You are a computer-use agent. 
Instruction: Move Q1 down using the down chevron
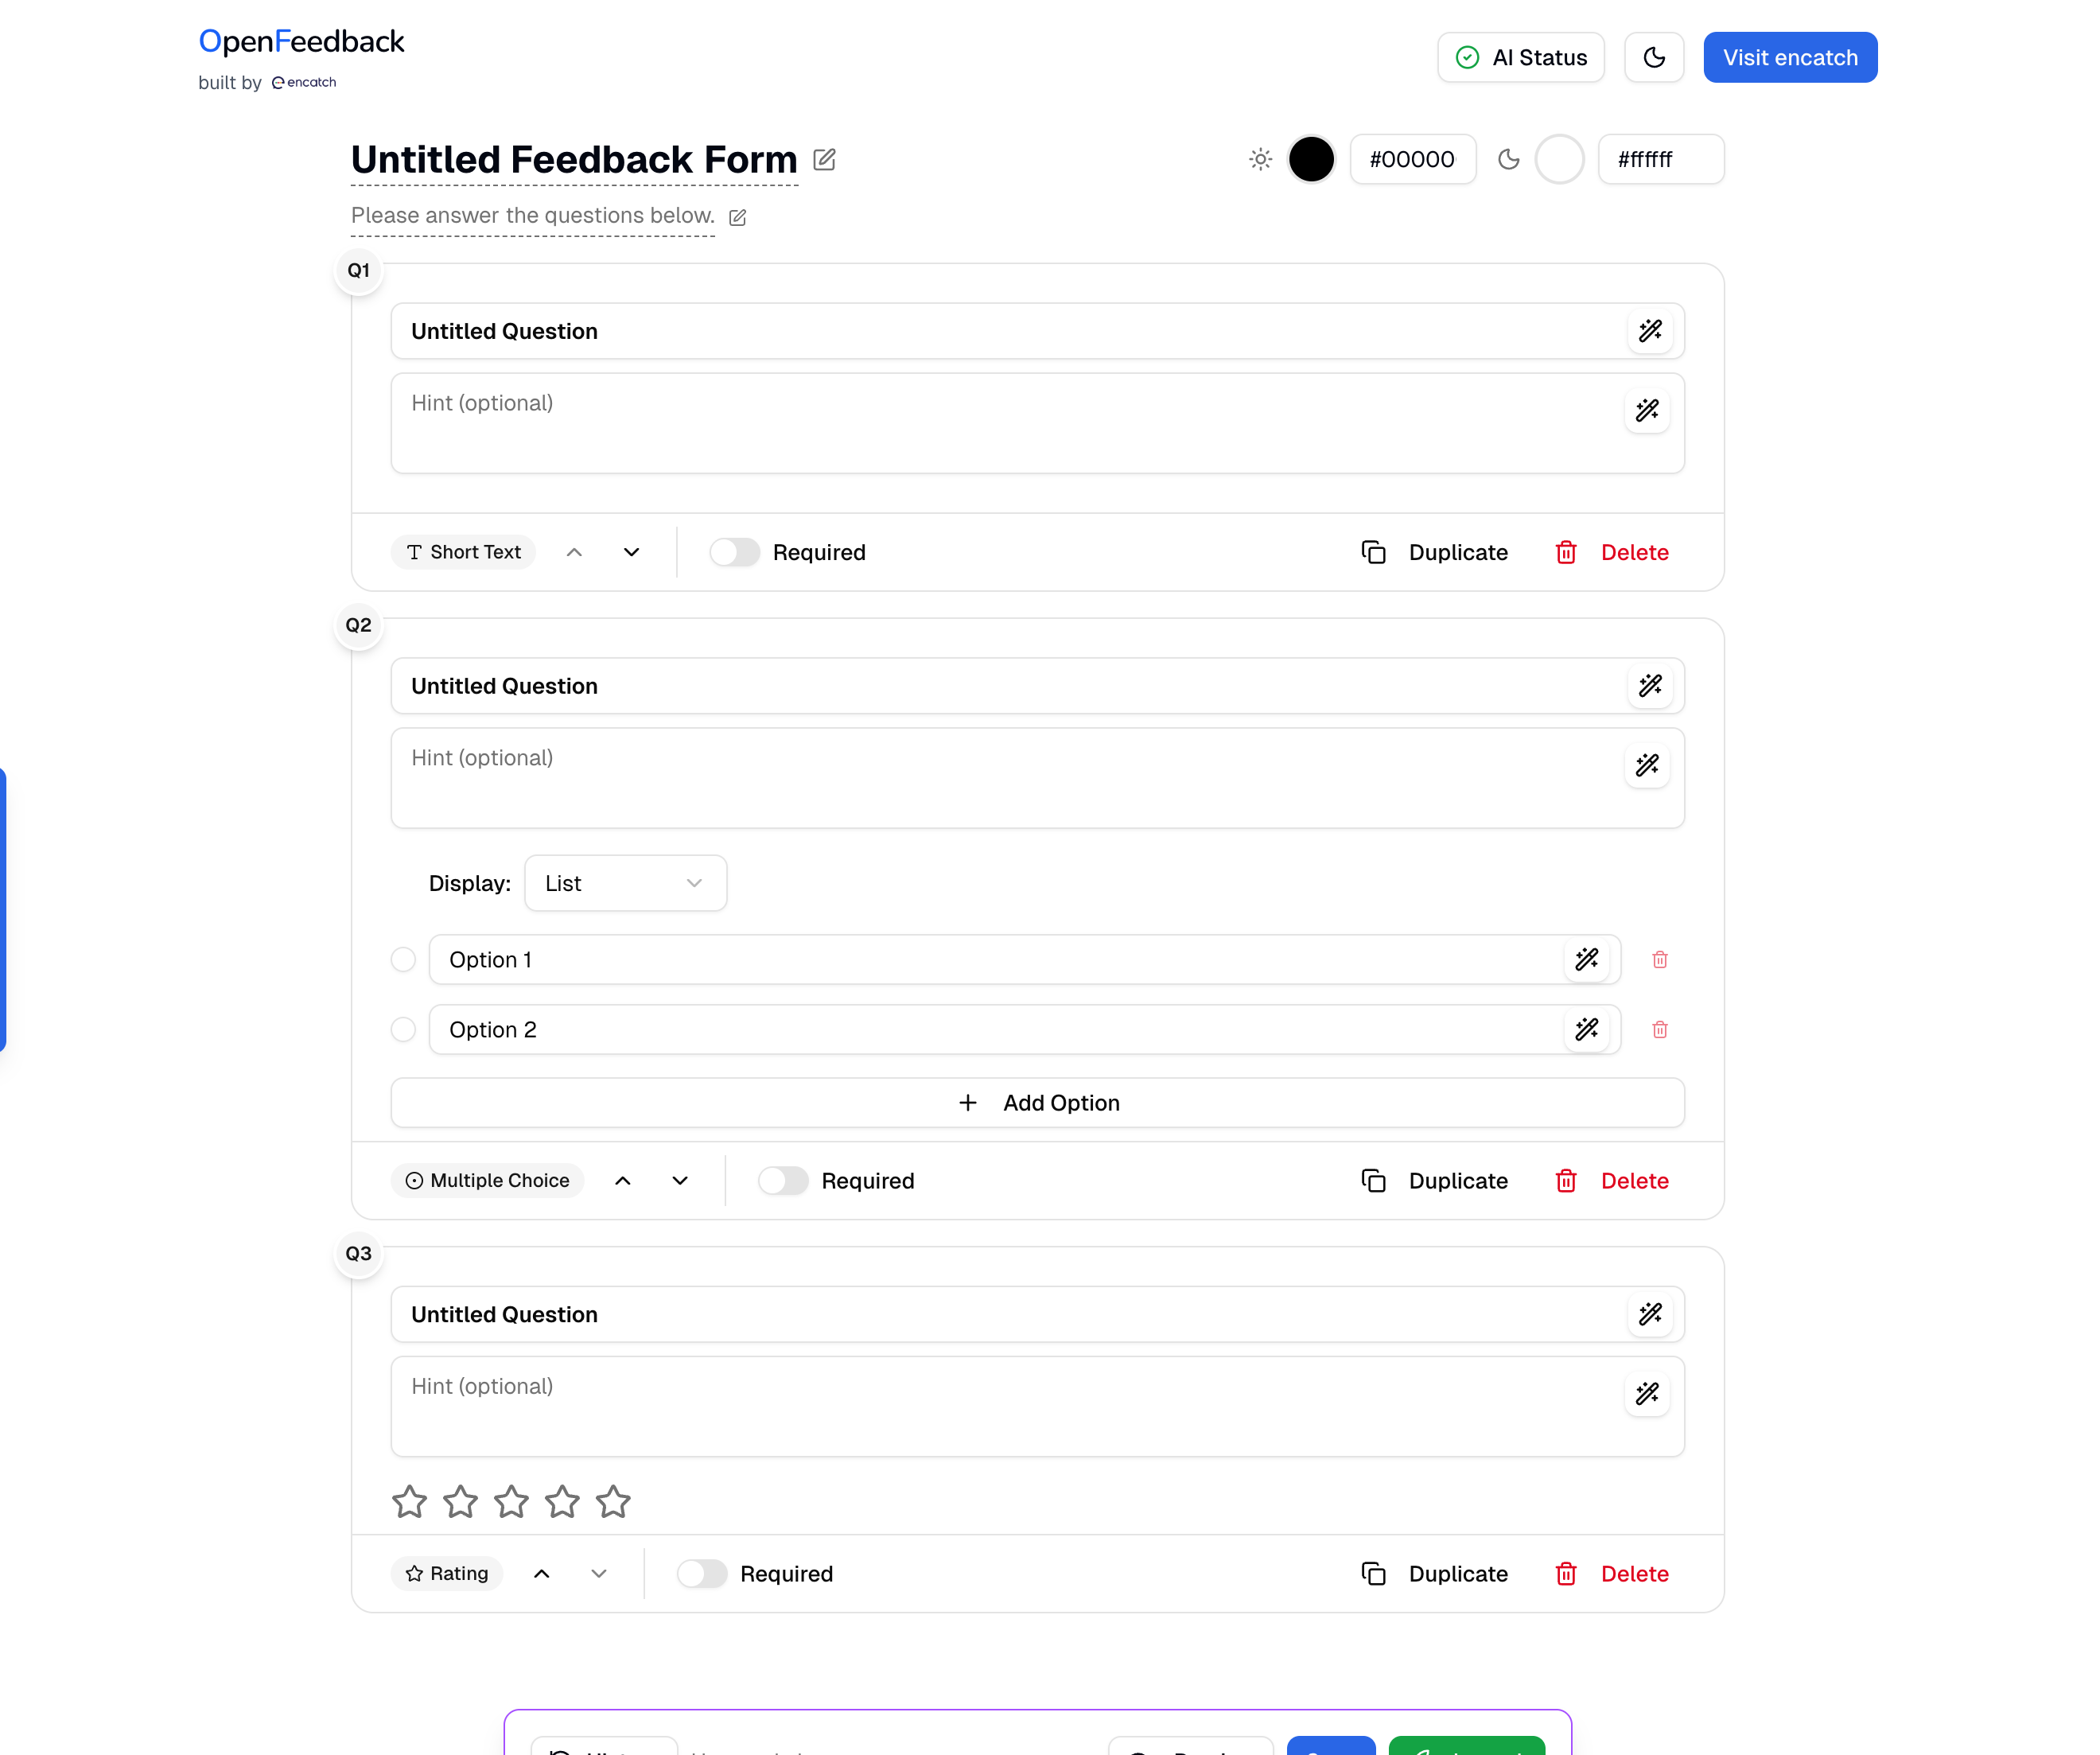click(631, 552)
